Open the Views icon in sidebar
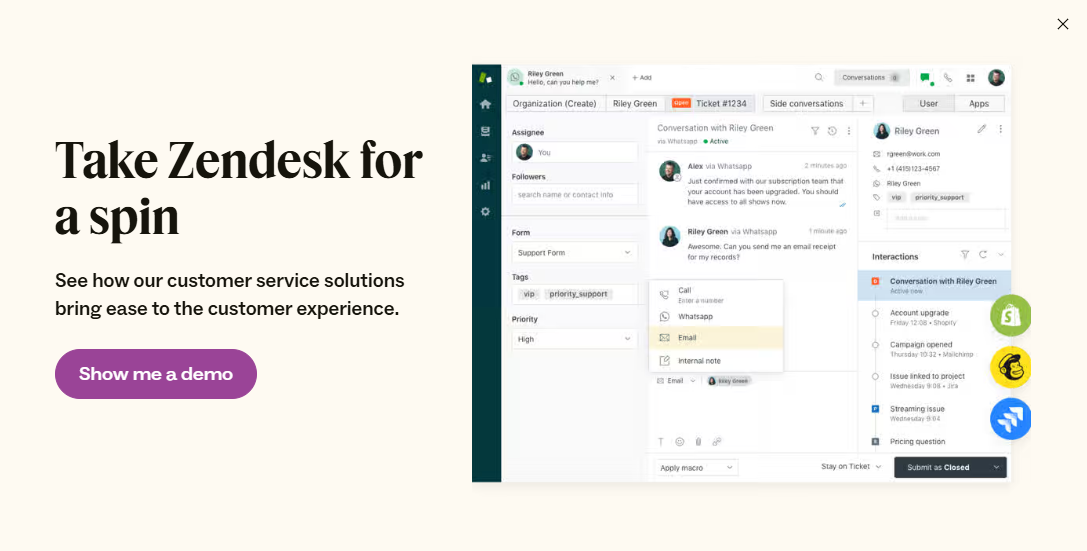The image size is (1087, 551). click(x=485, y=131)
